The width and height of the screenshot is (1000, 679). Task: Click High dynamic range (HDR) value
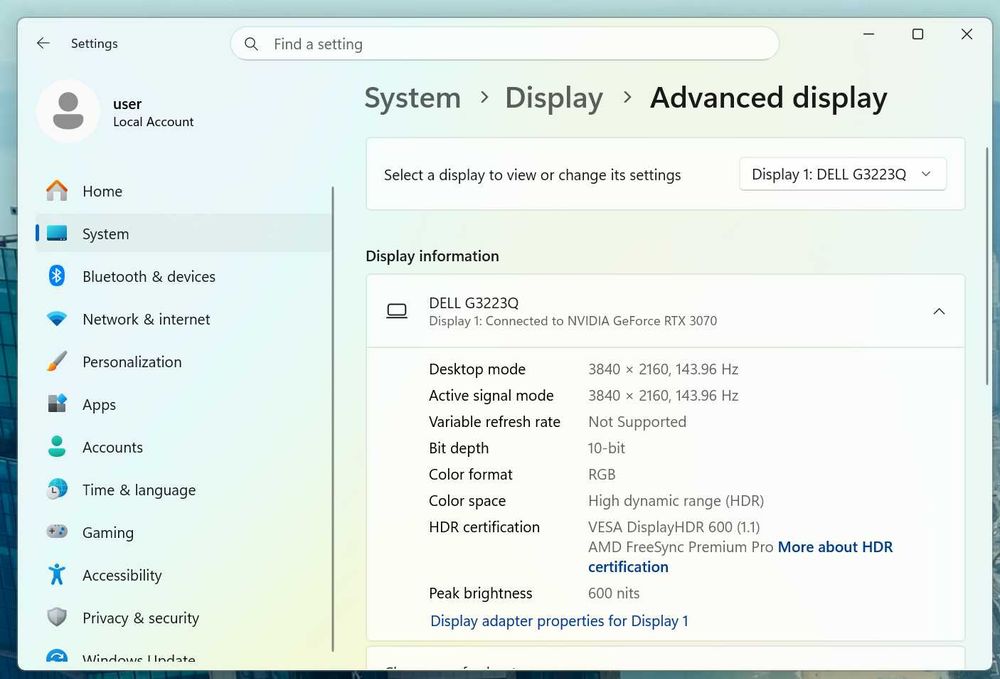pos(676,501)
